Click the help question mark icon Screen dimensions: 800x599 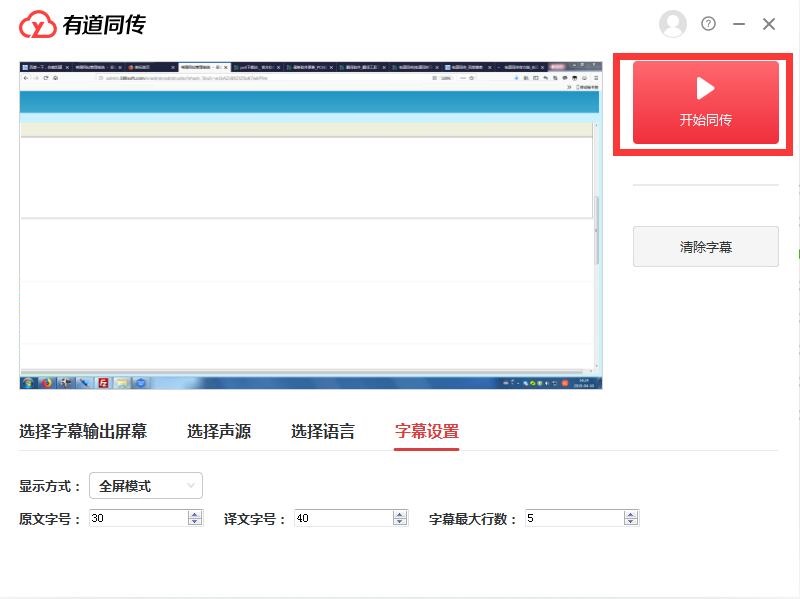click(709, 24)
